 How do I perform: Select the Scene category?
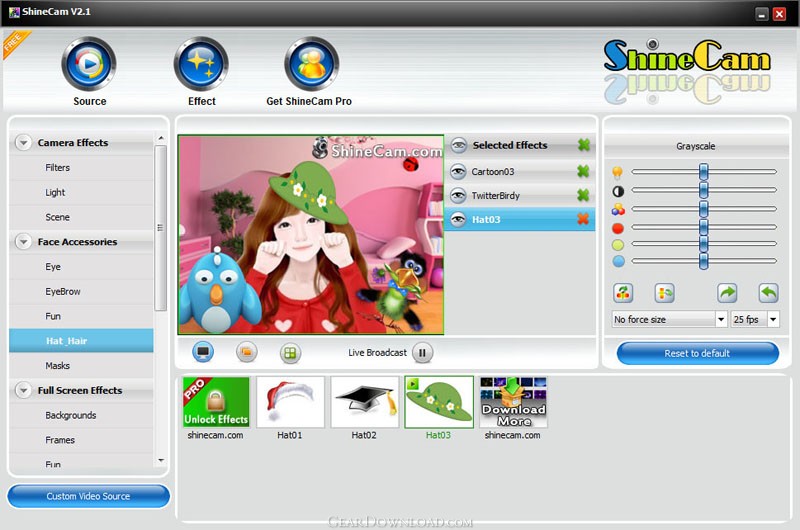(x=81, y=217)
